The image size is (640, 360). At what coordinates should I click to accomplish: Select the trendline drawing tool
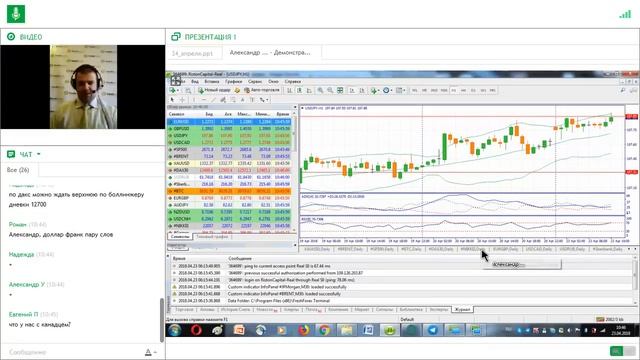[x=213, y=100]
